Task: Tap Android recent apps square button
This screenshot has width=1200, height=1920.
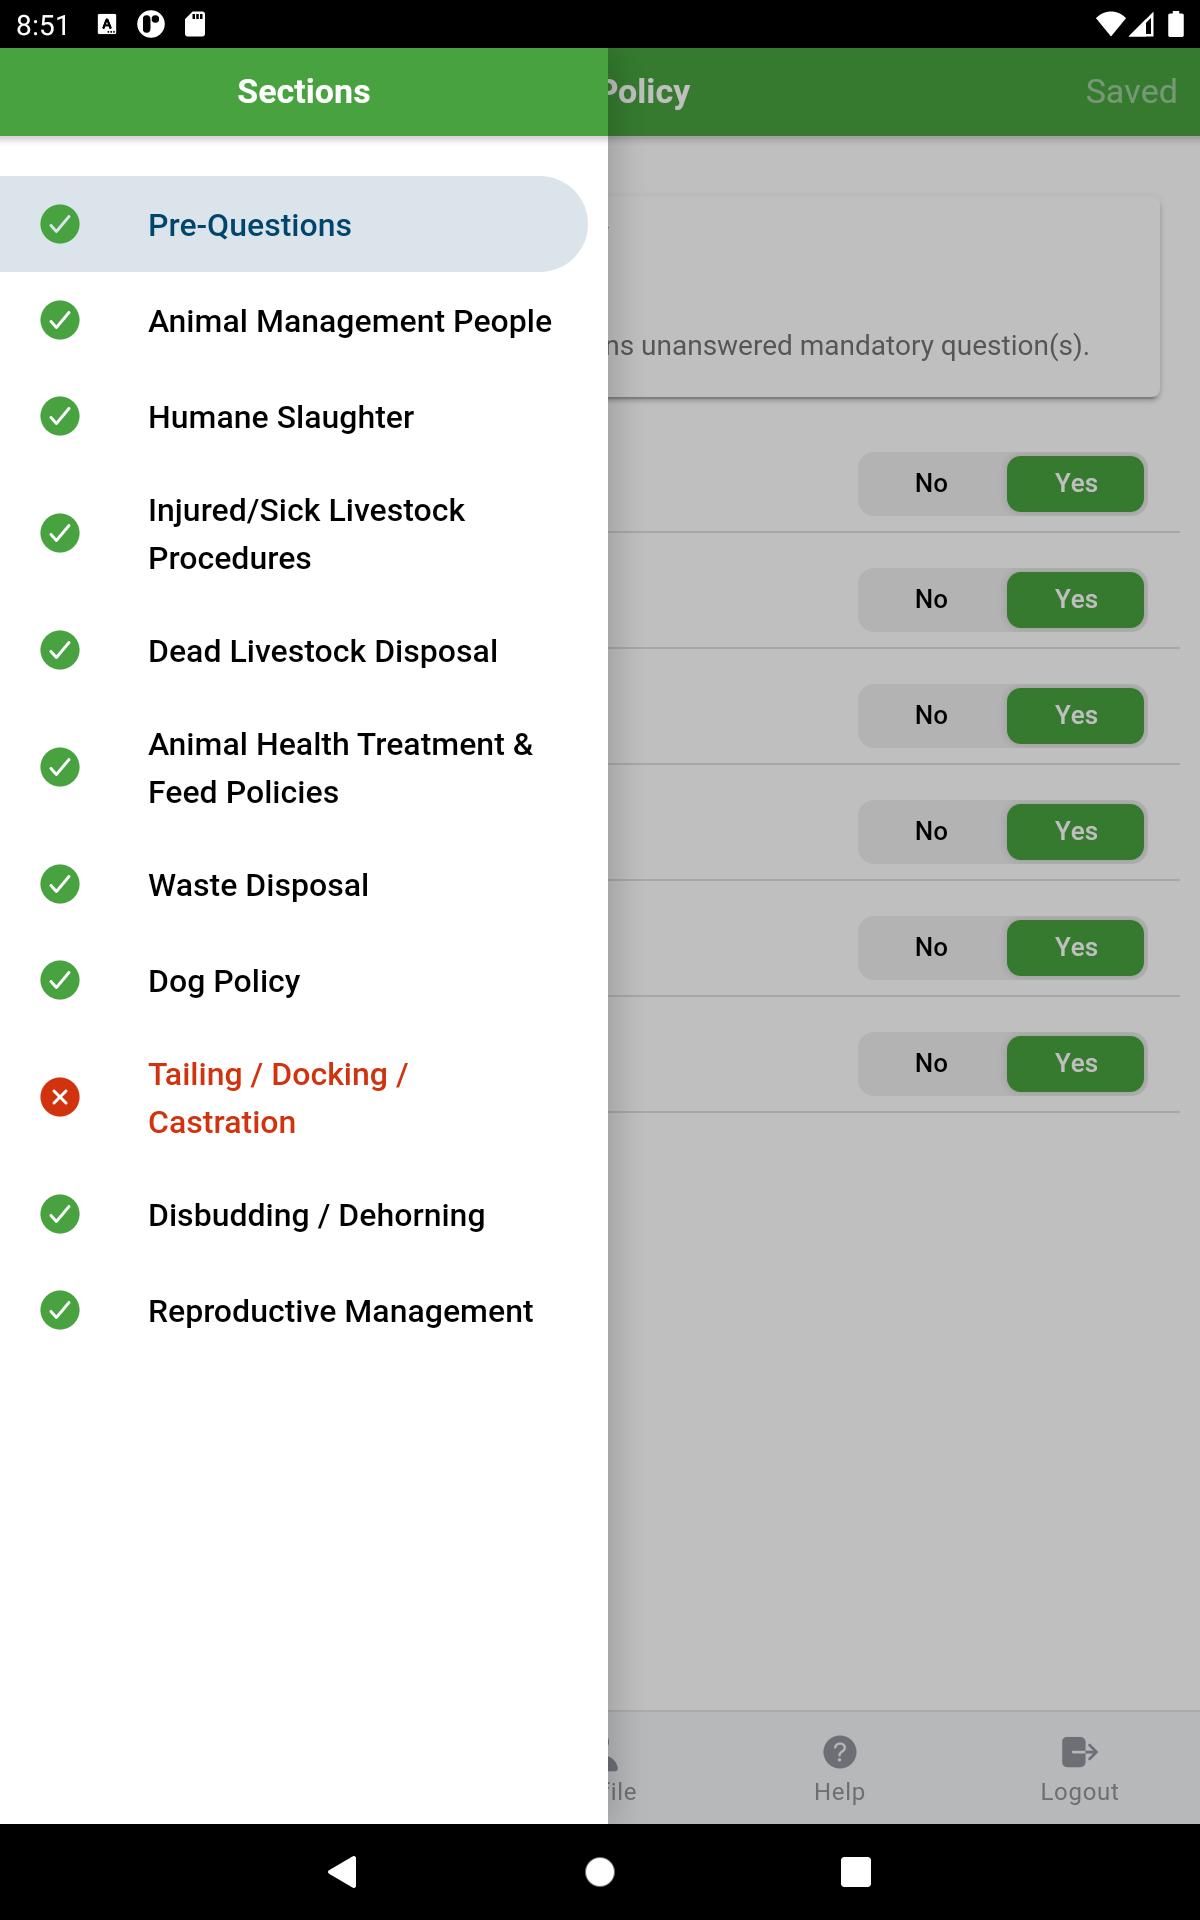Action: coord(856,1872)
